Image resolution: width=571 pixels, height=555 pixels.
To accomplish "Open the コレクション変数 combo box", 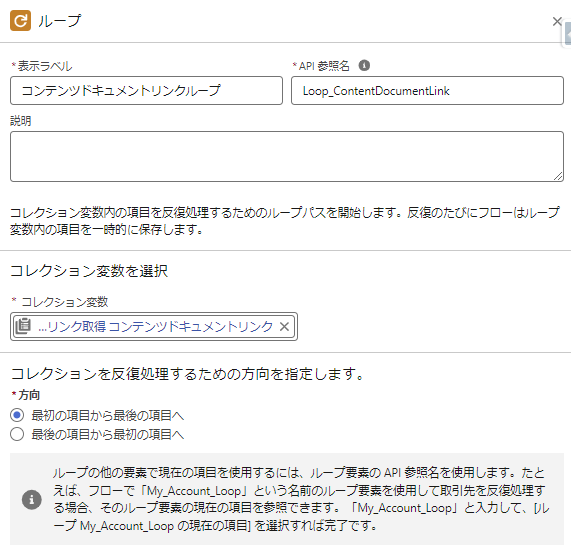I will coord(154,326).
